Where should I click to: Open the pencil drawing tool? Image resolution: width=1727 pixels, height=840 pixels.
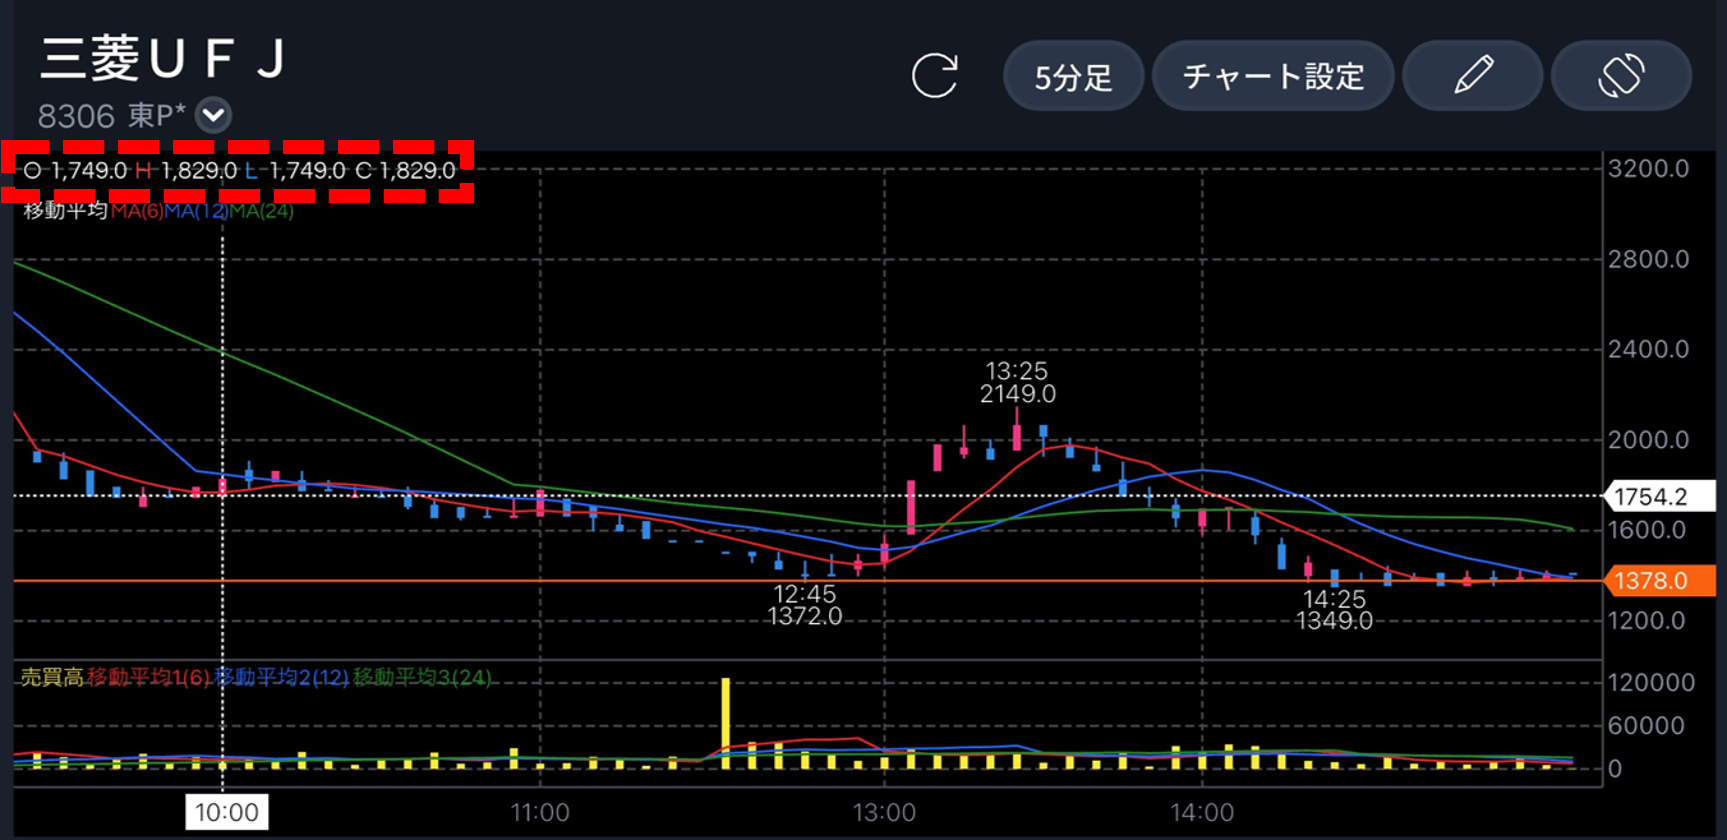coord(1472,76)
